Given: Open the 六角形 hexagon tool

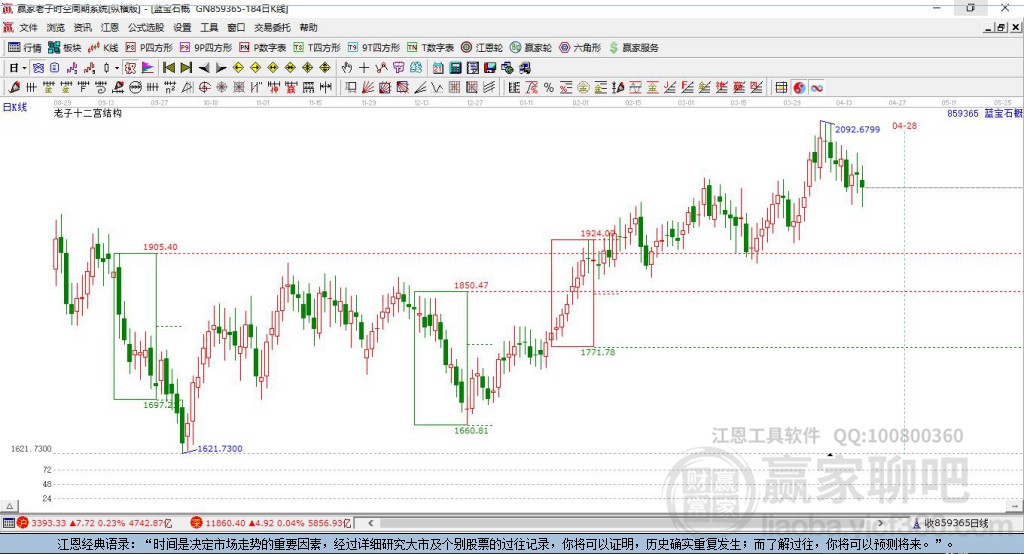Looking at the screenshot, I should coord(580,48).
